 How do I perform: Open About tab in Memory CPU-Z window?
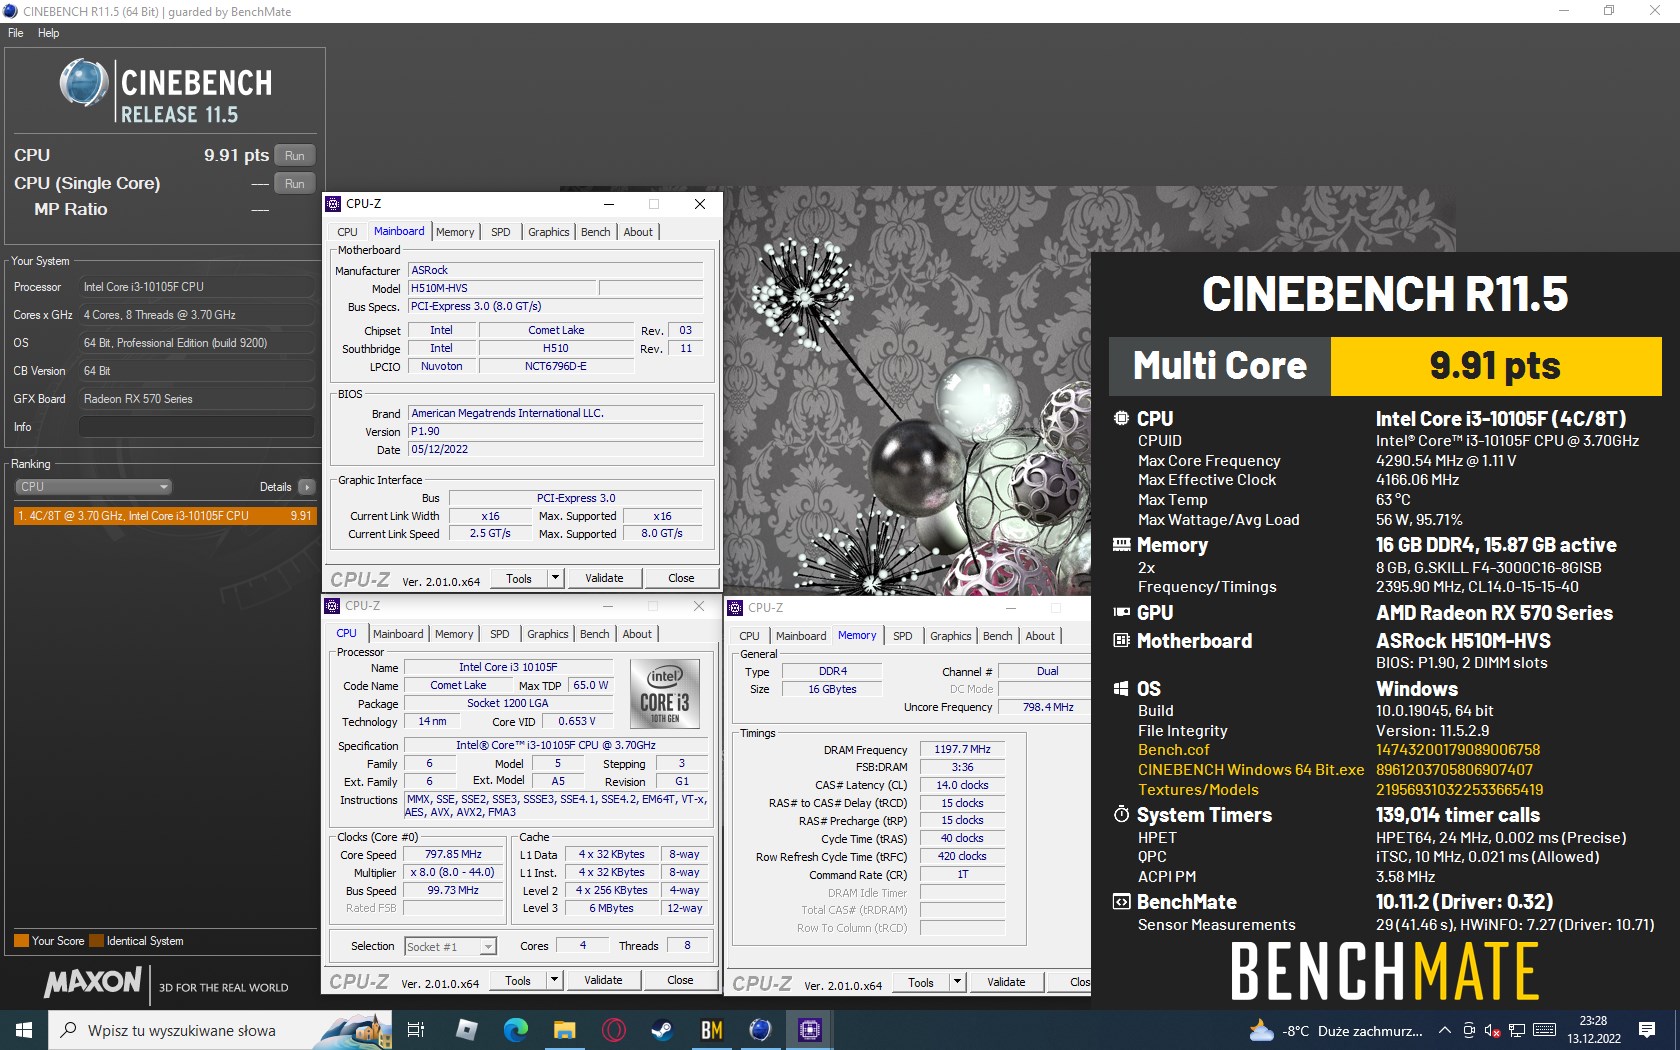(1040, 636)
